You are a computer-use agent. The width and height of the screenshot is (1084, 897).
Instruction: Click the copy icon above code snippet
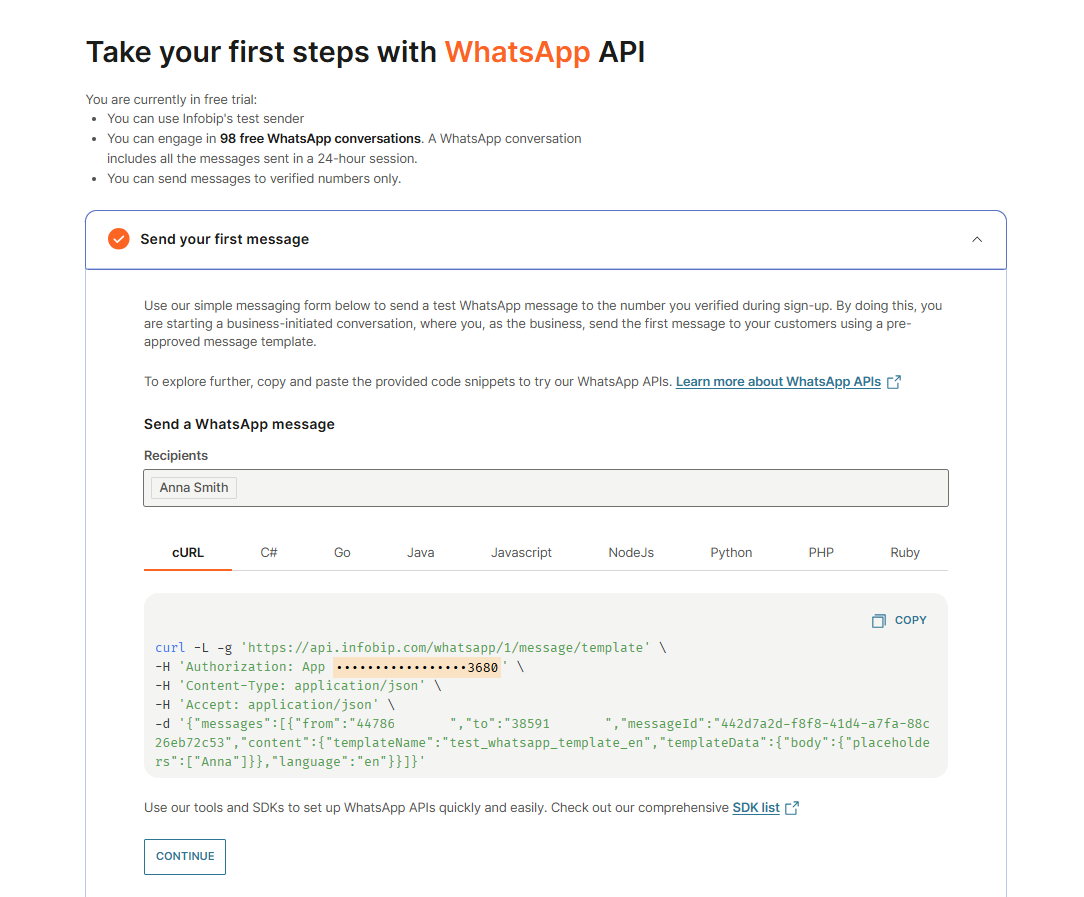878,621
